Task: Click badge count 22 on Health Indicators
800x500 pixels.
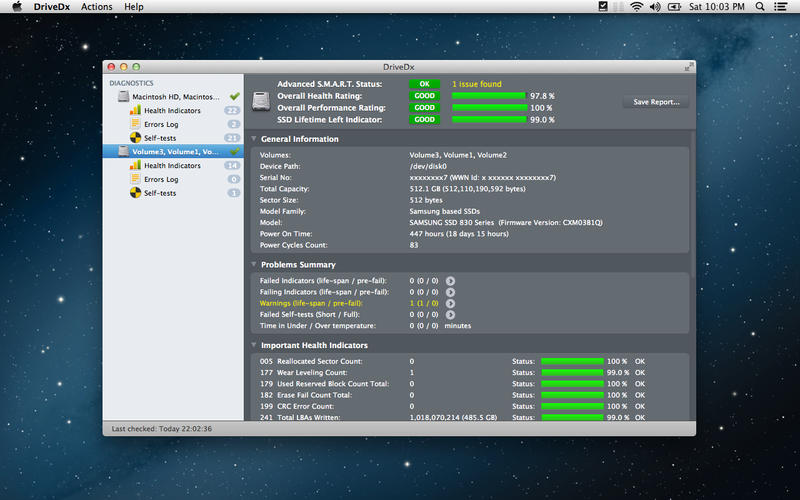Action: tap(232, 110)
